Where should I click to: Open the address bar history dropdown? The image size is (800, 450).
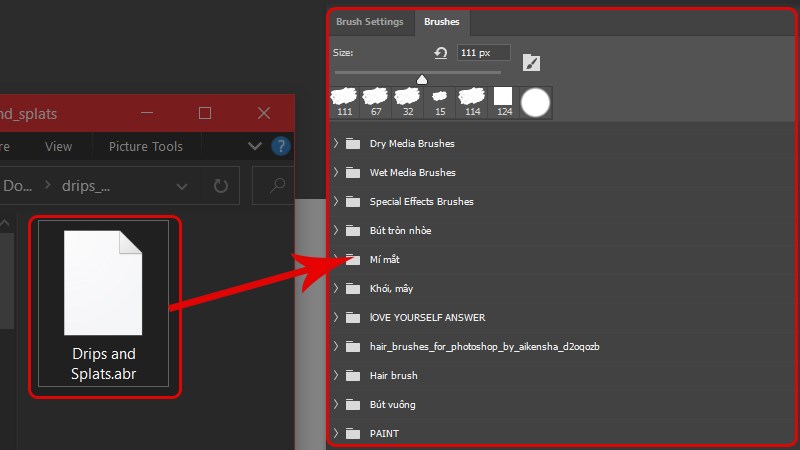point(182,187)
